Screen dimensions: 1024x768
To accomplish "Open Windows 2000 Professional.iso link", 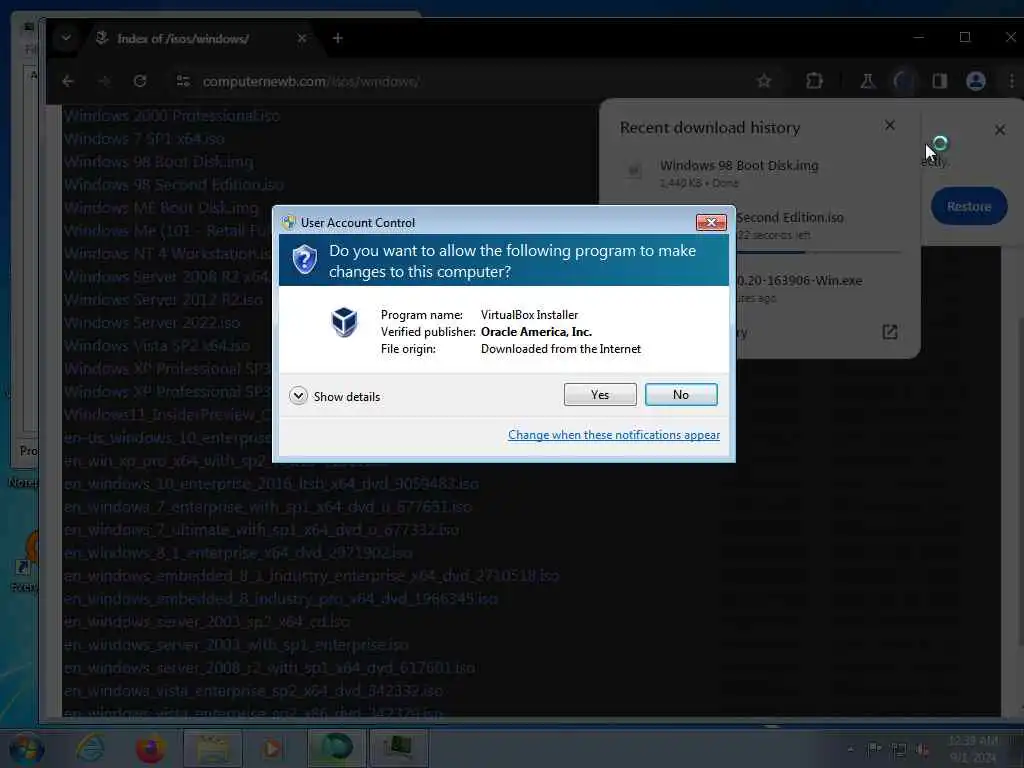I will [172, 116].
